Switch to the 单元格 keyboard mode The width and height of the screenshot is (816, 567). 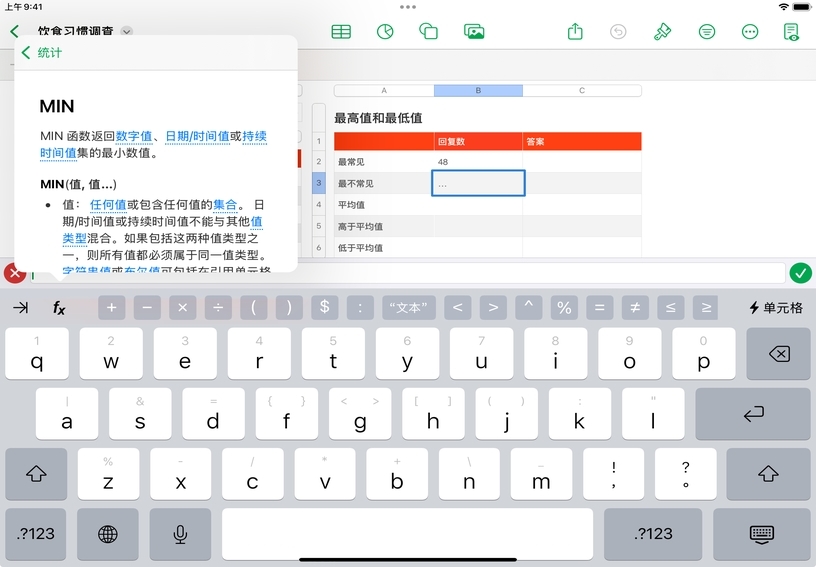[x=776, y=308]
